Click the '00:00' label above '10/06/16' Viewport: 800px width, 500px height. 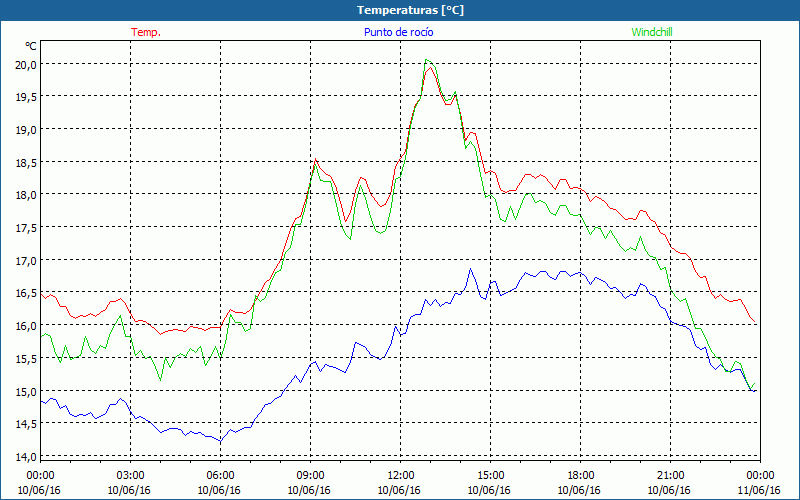[40, 476]
